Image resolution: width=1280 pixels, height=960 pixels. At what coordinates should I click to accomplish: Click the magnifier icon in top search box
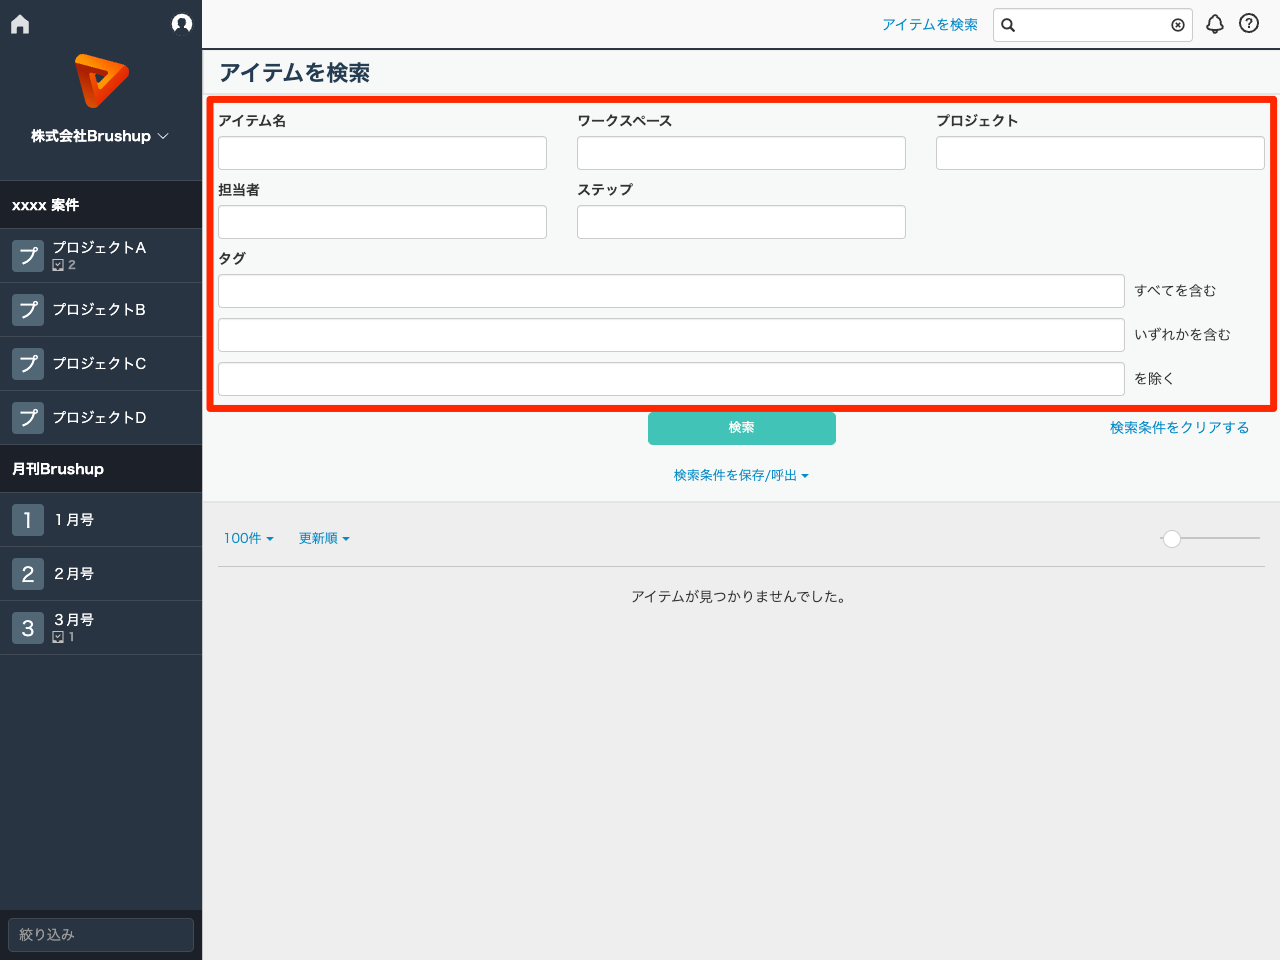click(1008, 25)
